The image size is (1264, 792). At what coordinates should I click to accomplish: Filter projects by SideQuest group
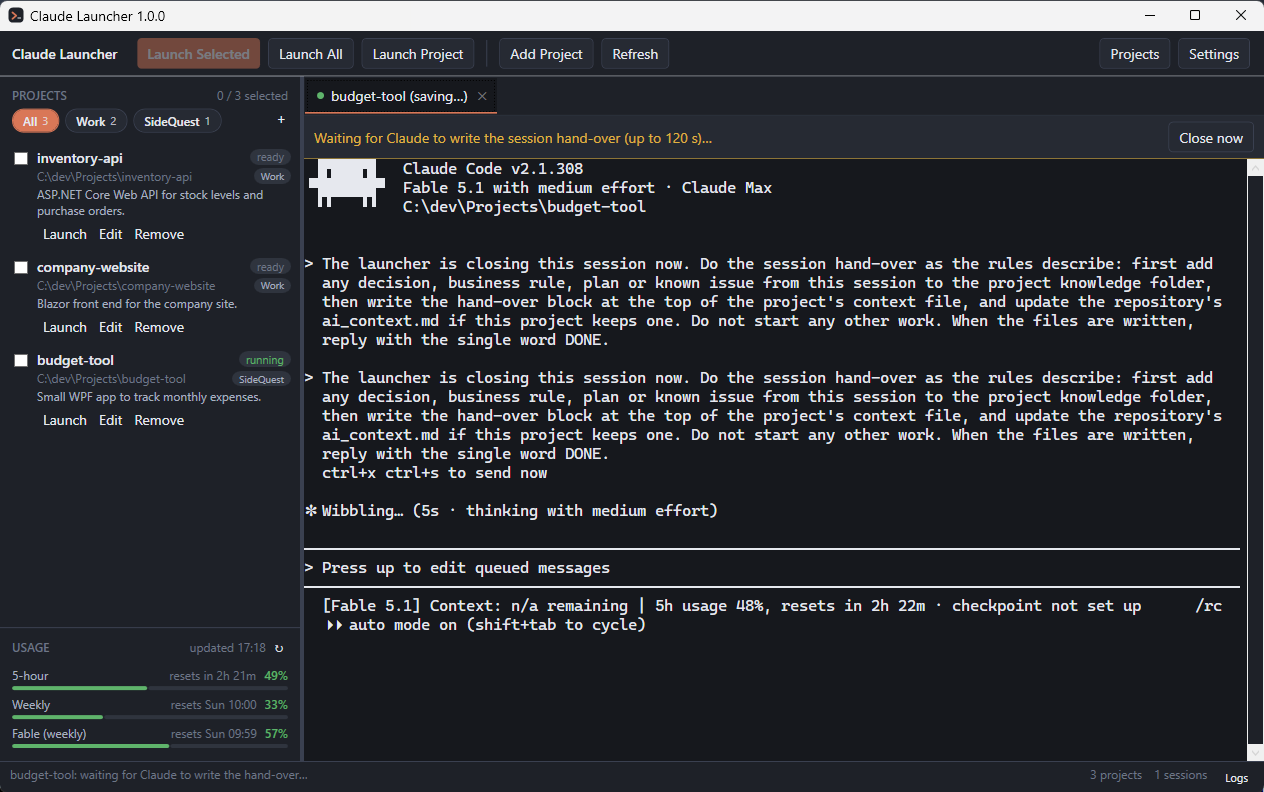click(177, 121)
